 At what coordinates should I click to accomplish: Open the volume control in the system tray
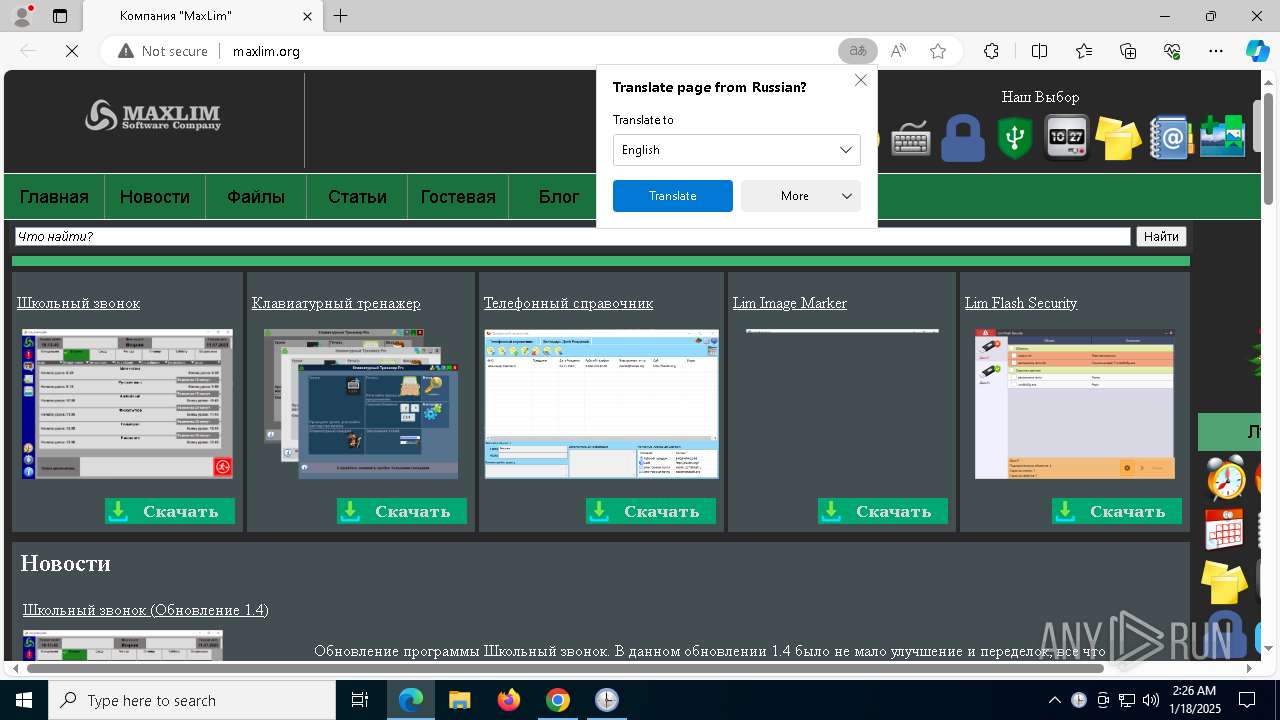click(1150, 700)
